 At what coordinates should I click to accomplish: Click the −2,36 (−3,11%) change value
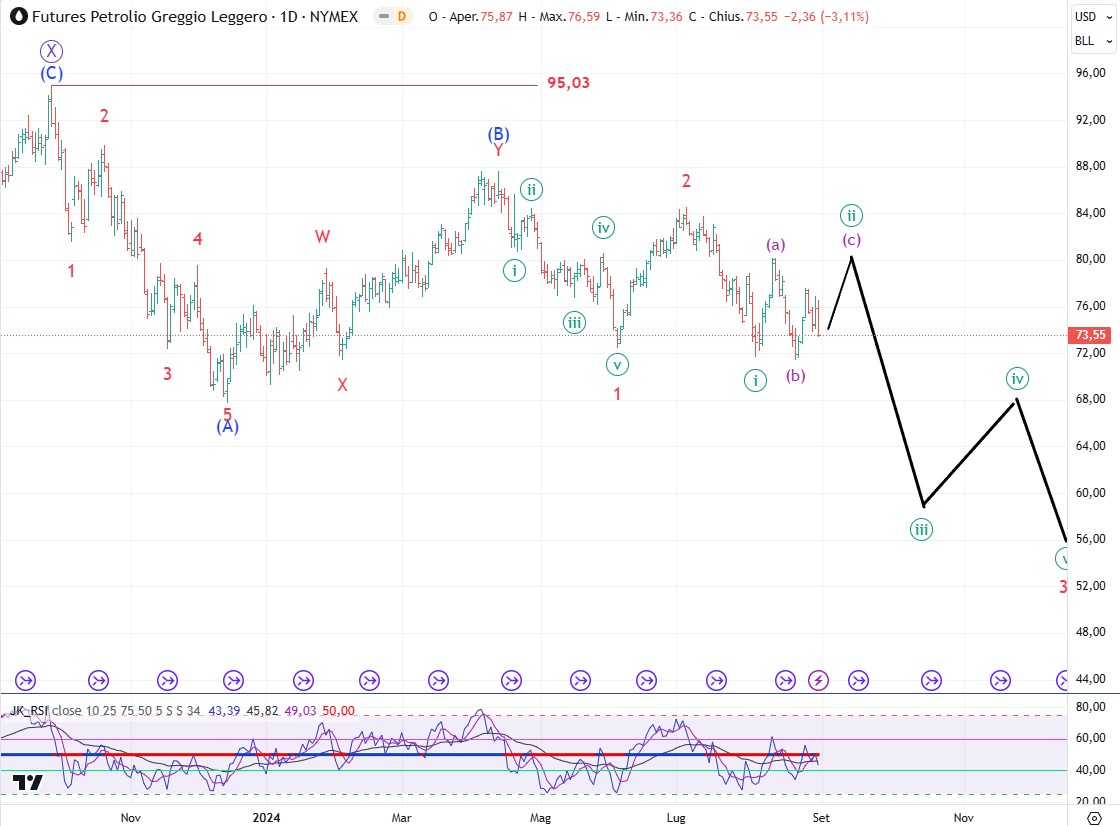click(x=826, y=16)
